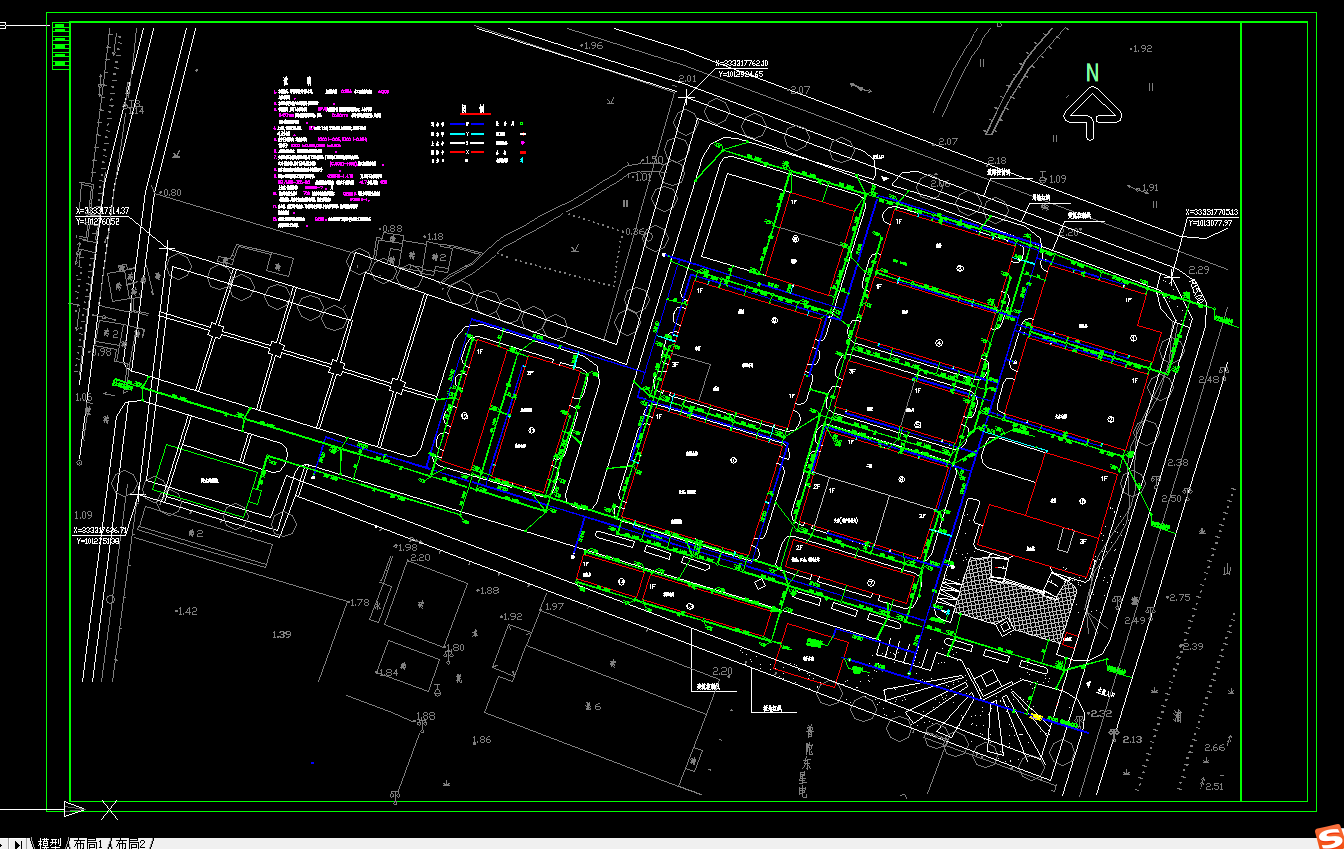This screenshot has width=1344, height=849.
Task: Select the elevation value 2.18
Action: (997, 161)
